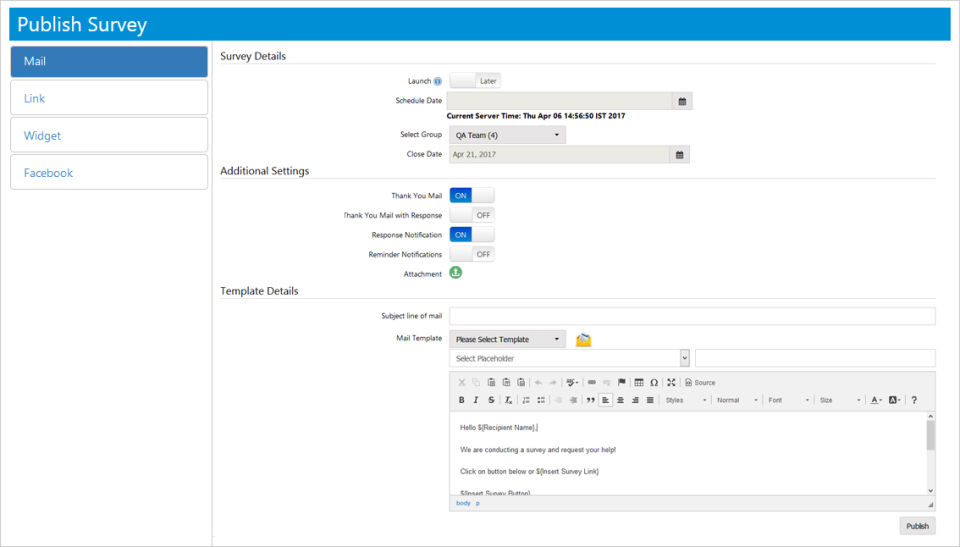Click the green Attachment upload icon
This screenshot has width=960, height=547.
pyautogui.click(x=456, y=273)
